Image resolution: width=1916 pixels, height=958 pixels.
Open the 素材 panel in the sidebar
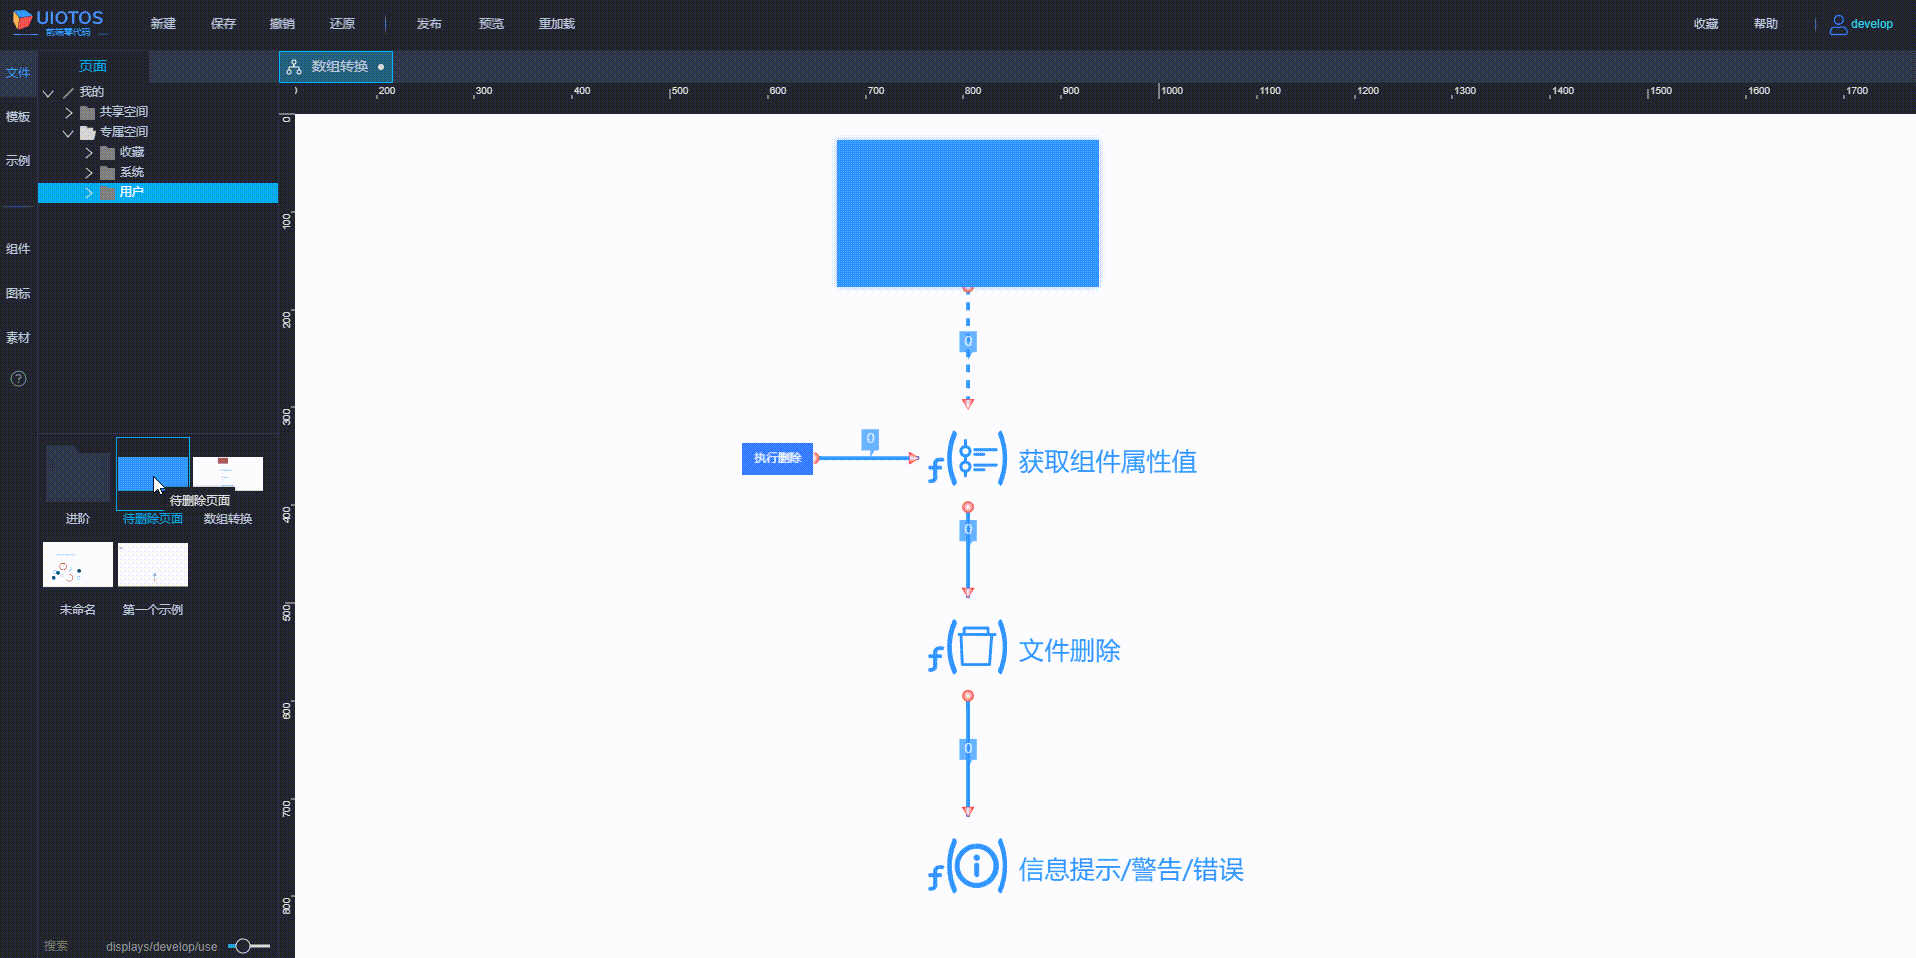tap(18, 337)
